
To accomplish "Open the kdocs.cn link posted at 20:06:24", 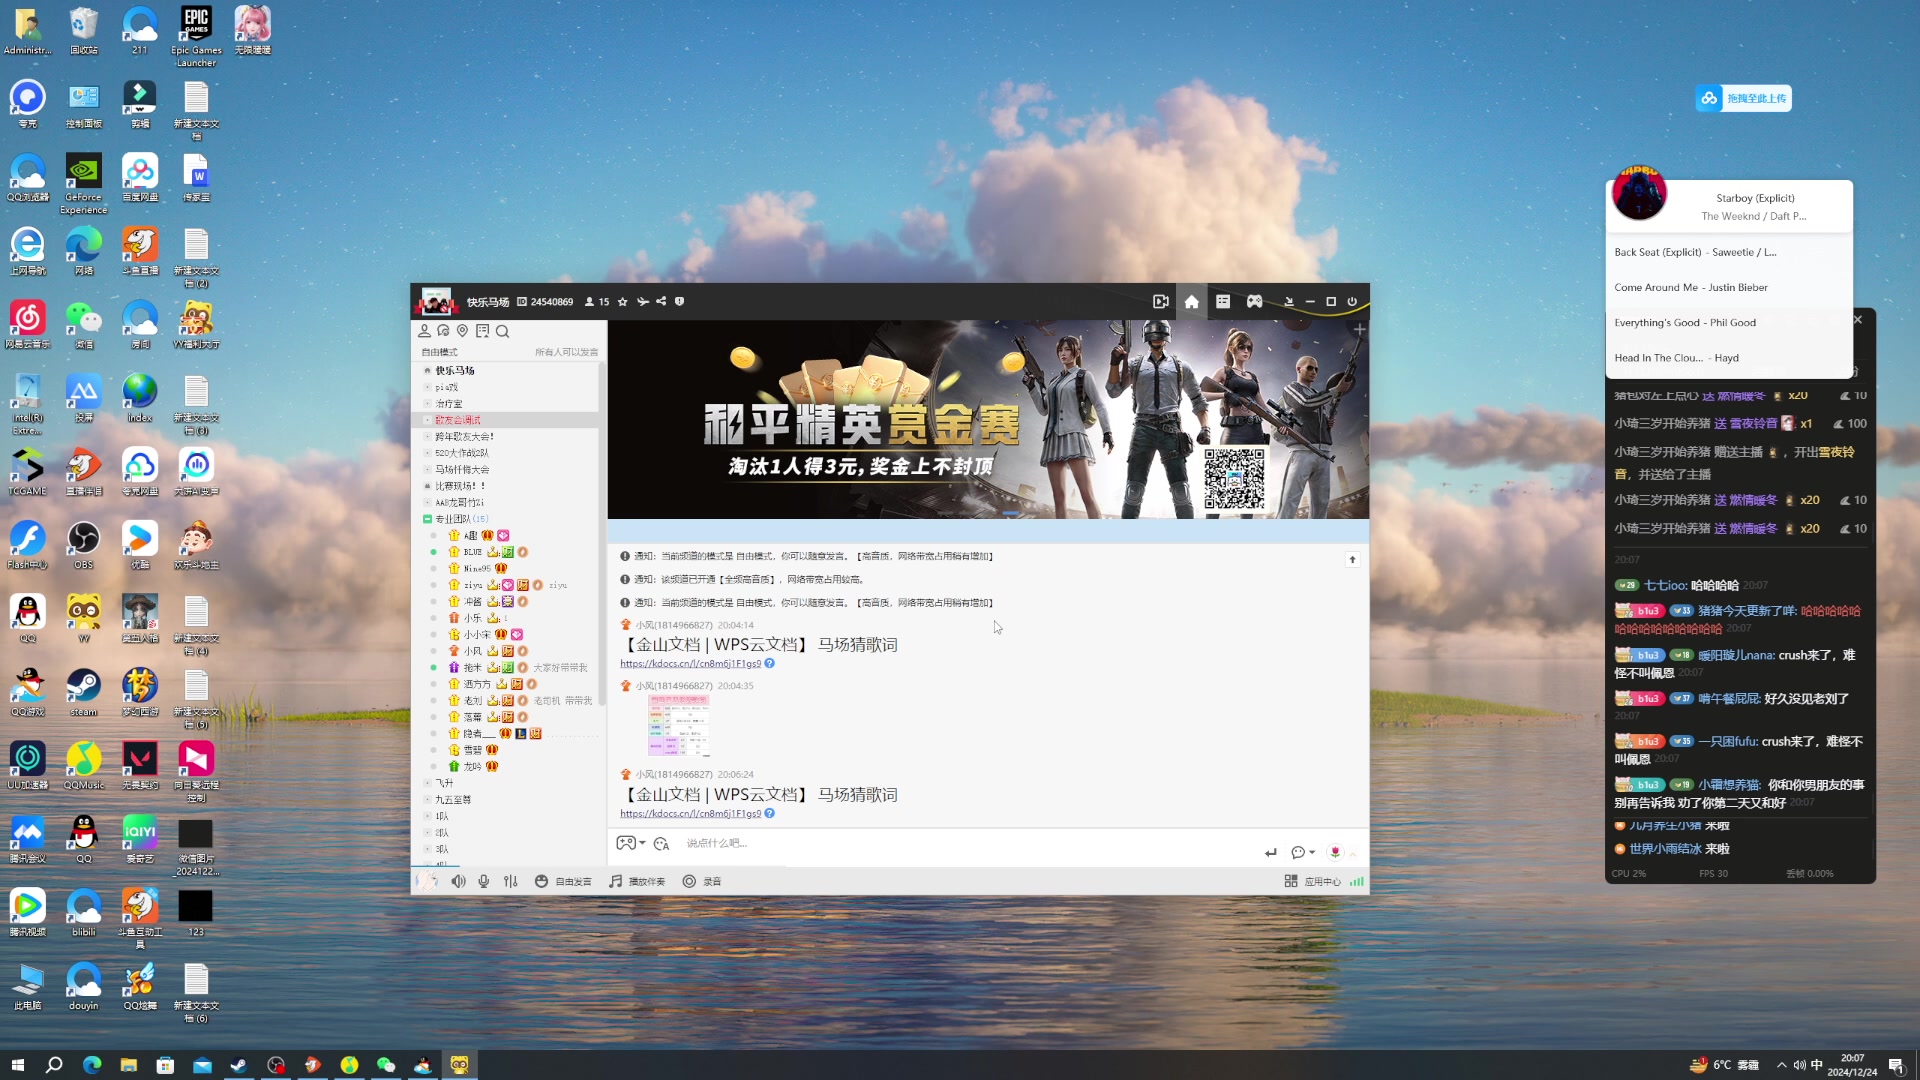I will coord(690,813).
